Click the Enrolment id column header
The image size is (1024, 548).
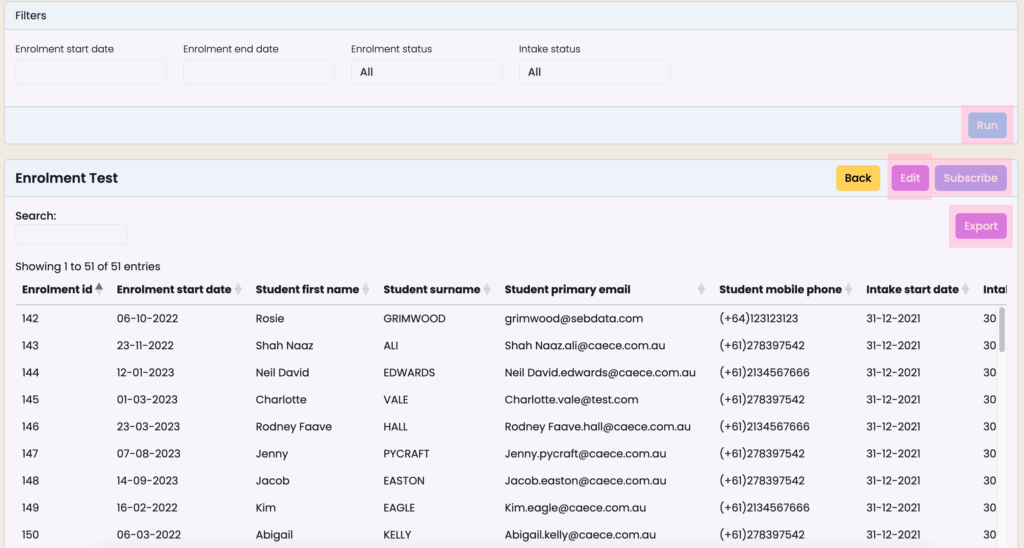tap(57, 289)
